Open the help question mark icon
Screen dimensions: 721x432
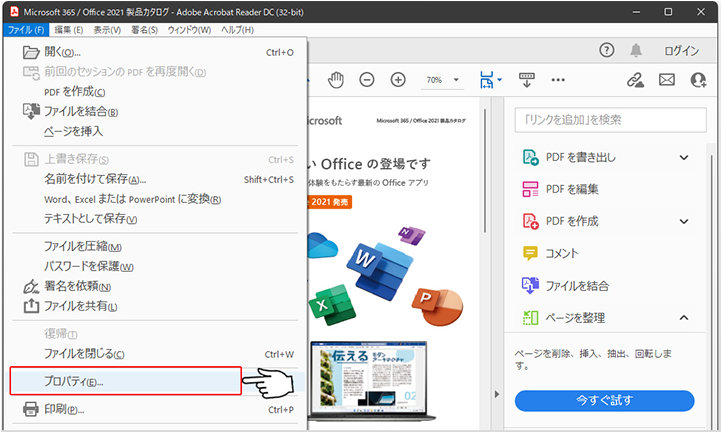(607, 50)
